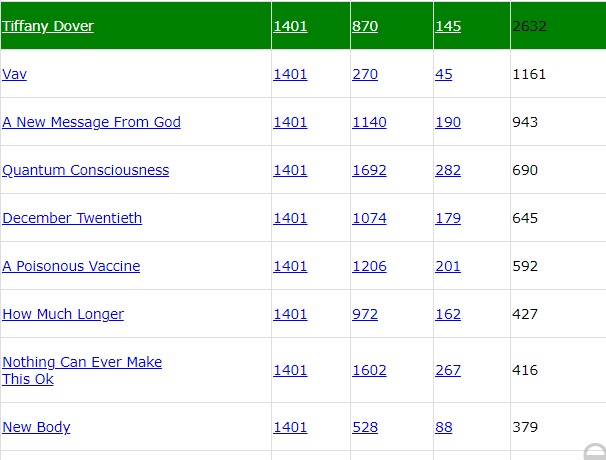
Task: Open A Poisonous Vaccine link
Action: (71, 266)
